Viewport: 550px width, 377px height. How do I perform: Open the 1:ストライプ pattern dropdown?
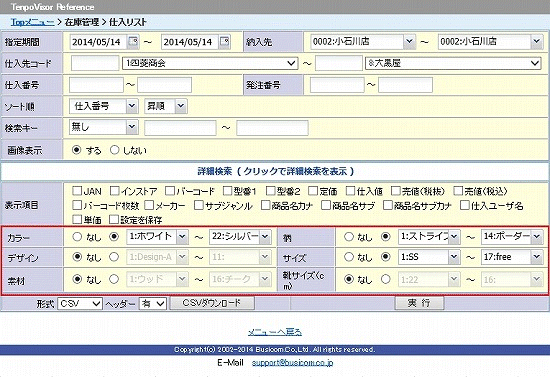tap(429, 237)
